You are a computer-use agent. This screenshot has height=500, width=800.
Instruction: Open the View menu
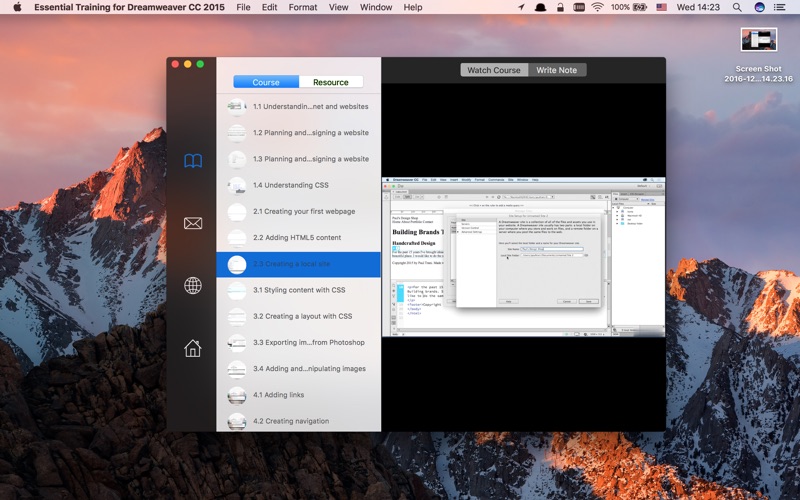[x=338, y=7]
